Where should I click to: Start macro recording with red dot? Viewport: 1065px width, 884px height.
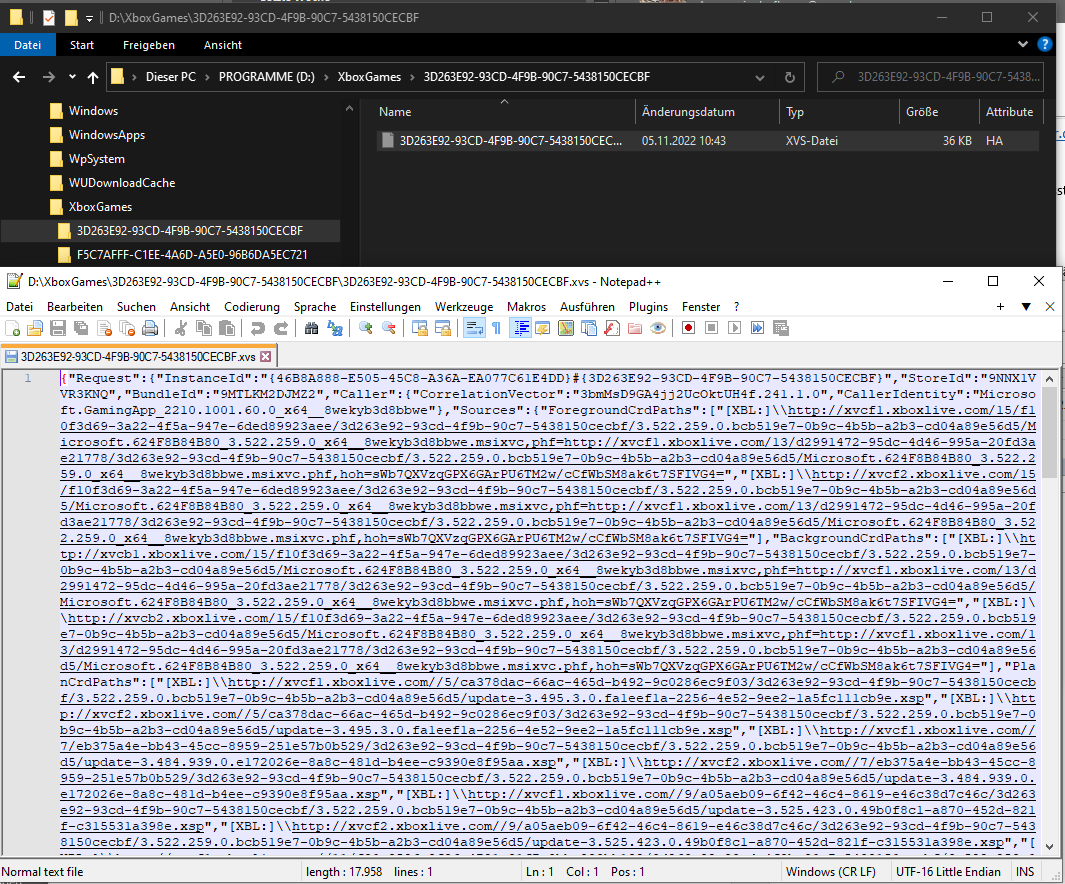(688, 329)
